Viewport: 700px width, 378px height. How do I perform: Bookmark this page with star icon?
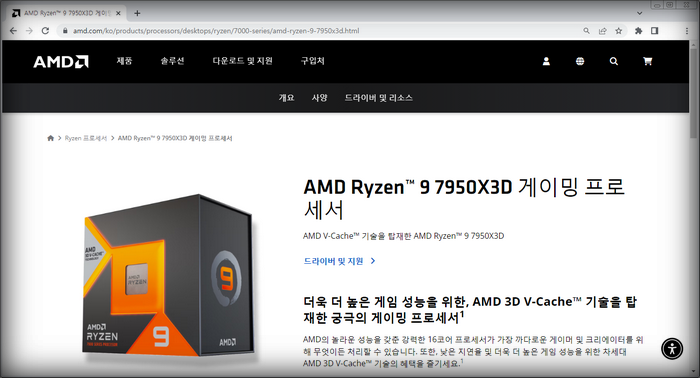click(x=618, y=31)
